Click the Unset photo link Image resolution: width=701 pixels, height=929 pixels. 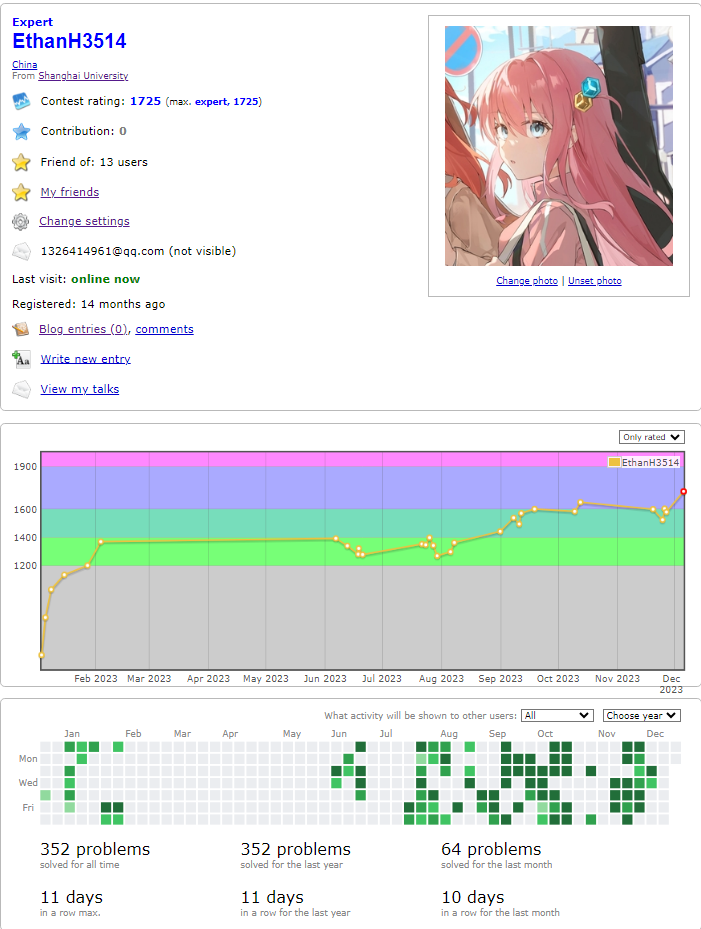point(595,281)
